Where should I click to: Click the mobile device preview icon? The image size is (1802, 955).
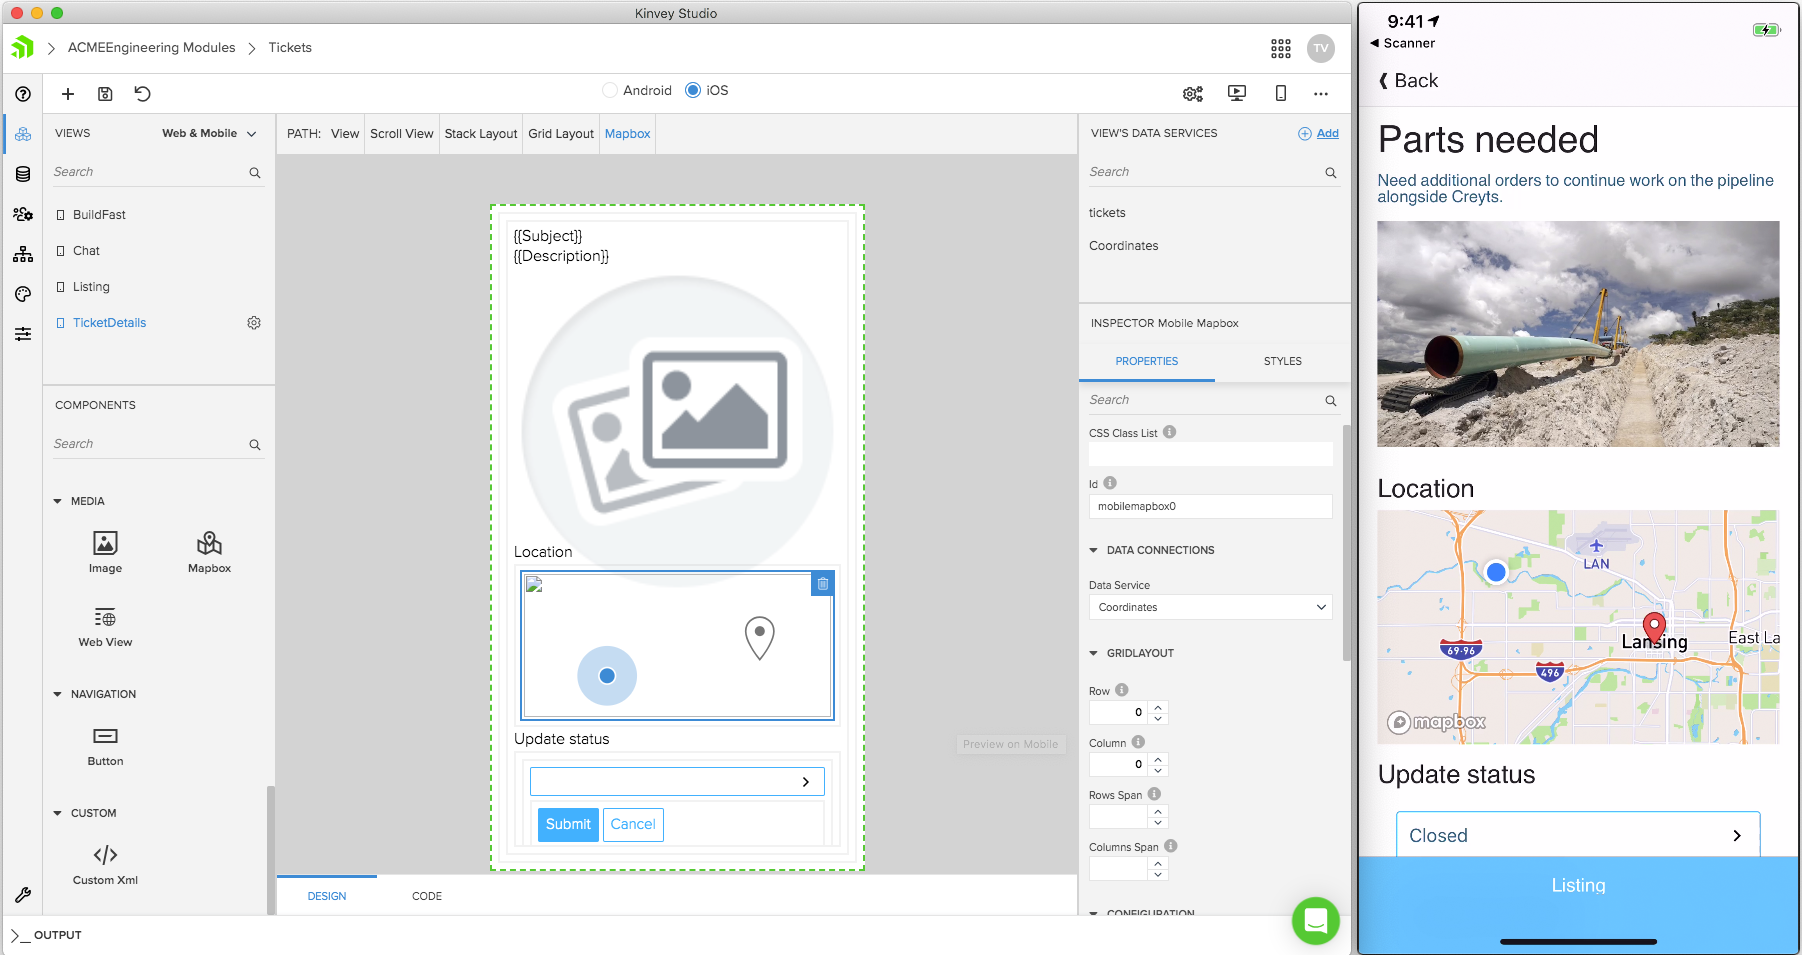click(x=1280, y=93)
